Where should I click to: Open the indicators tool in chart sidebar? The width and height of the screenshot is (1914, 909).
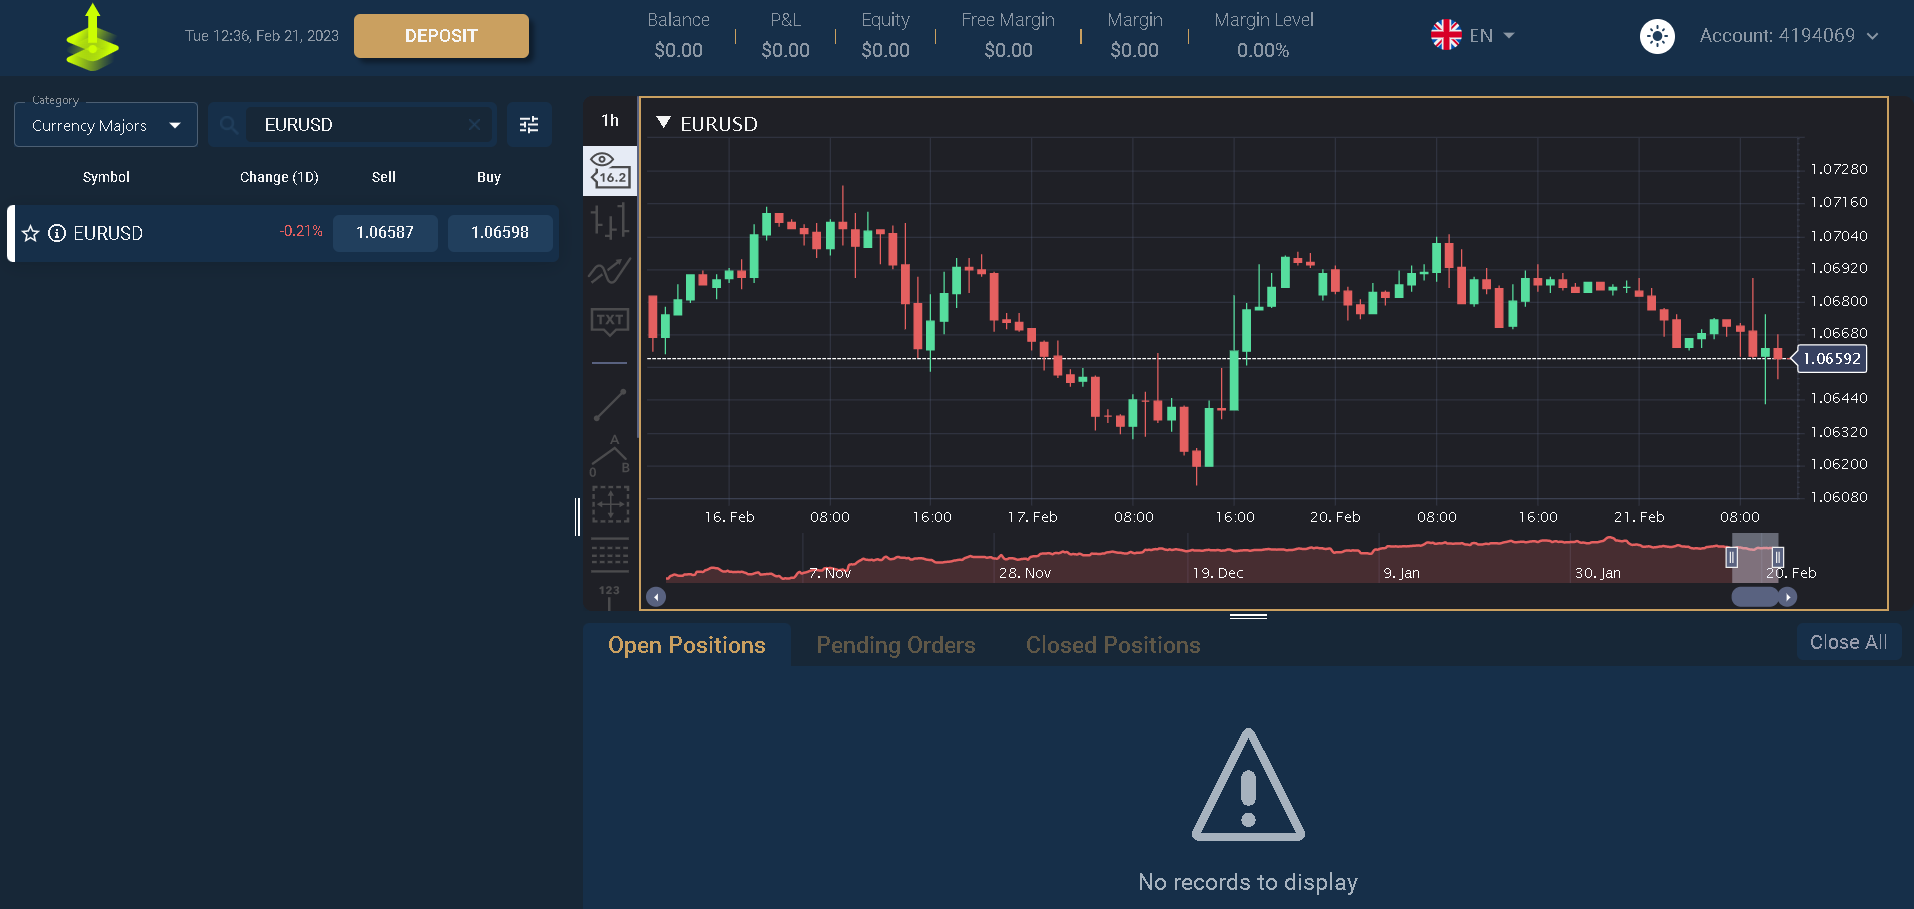[x=609, y=271]
